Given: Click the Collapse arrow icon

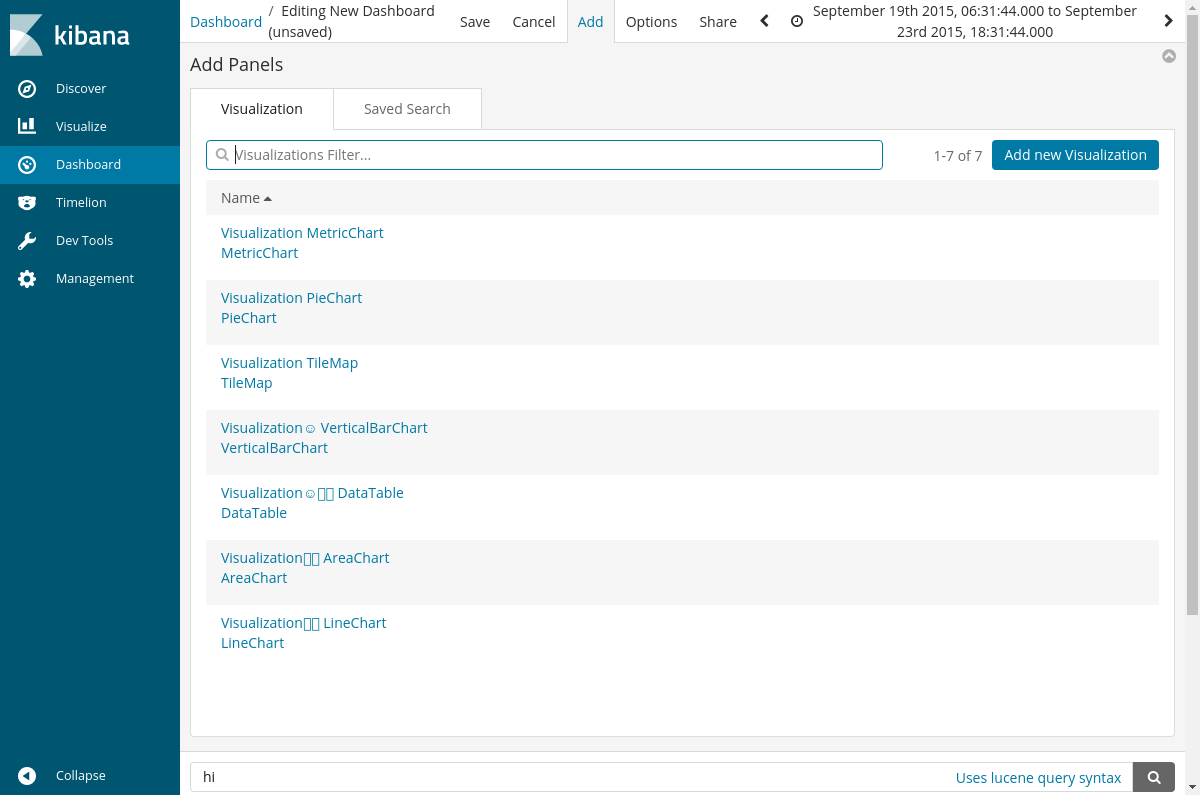Looking at the screenshot, I should click(27, 776).
